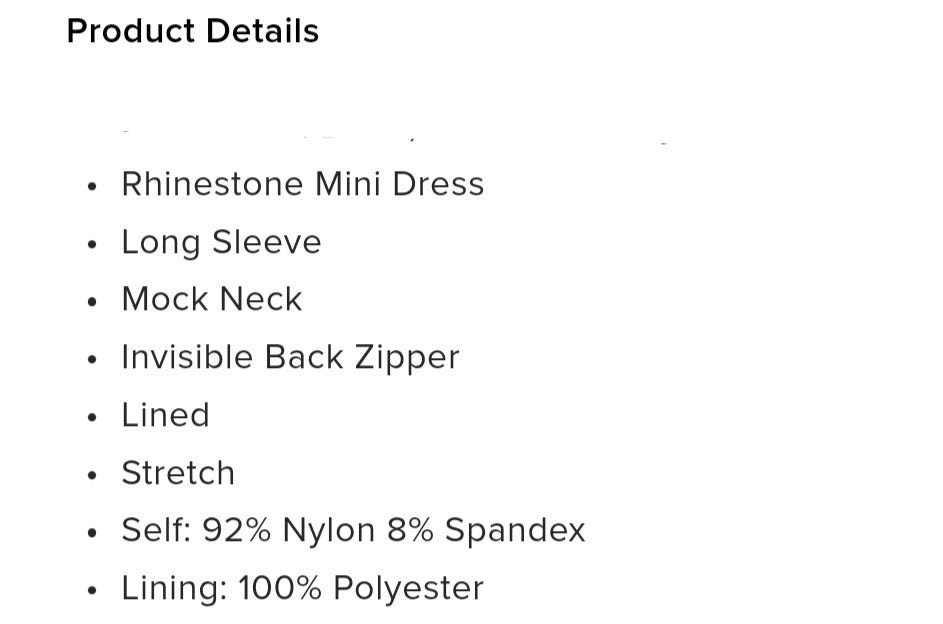The image size is (943, 624).
Task: Click the bullet before Long Sleeve
Action: [91, 245]
